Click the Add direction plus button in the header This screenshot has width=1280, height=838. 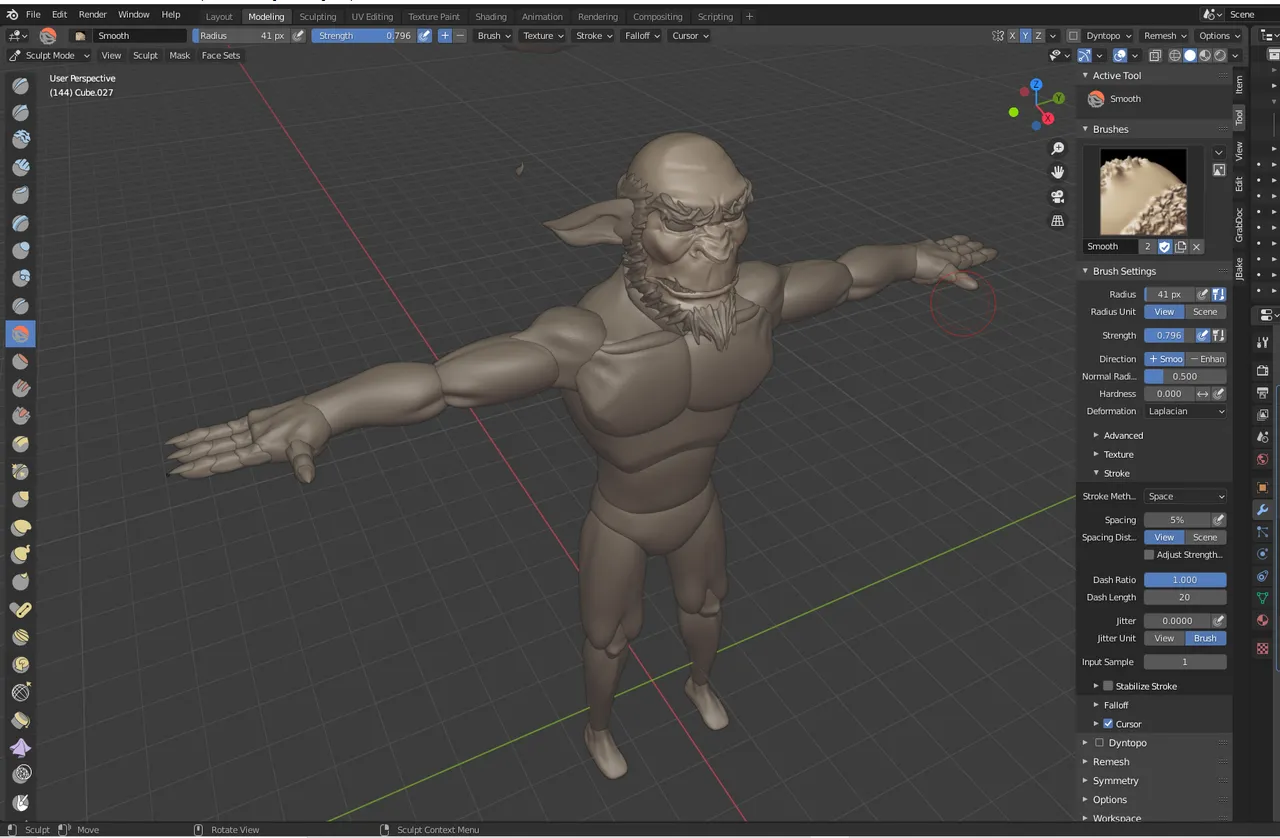445,35
